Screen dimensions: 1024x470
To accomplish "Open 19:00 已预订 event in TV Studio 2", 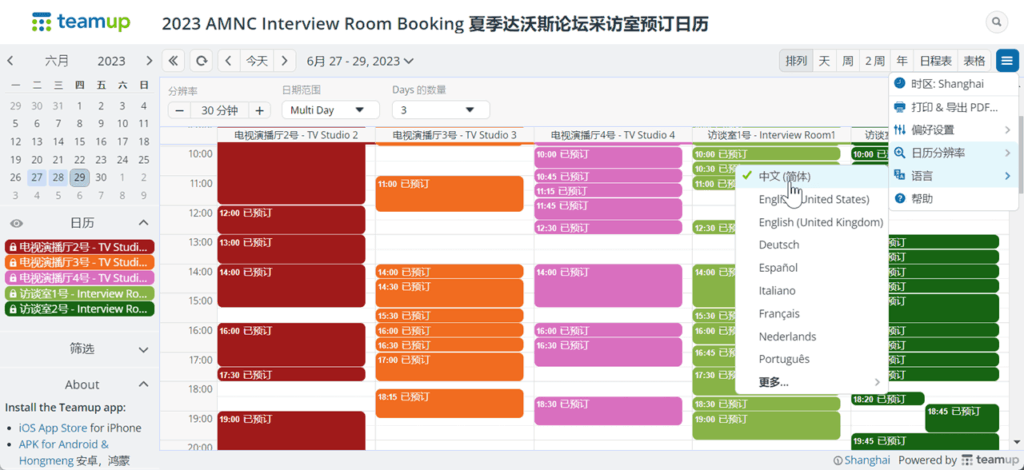I will (x=291, y=430).
